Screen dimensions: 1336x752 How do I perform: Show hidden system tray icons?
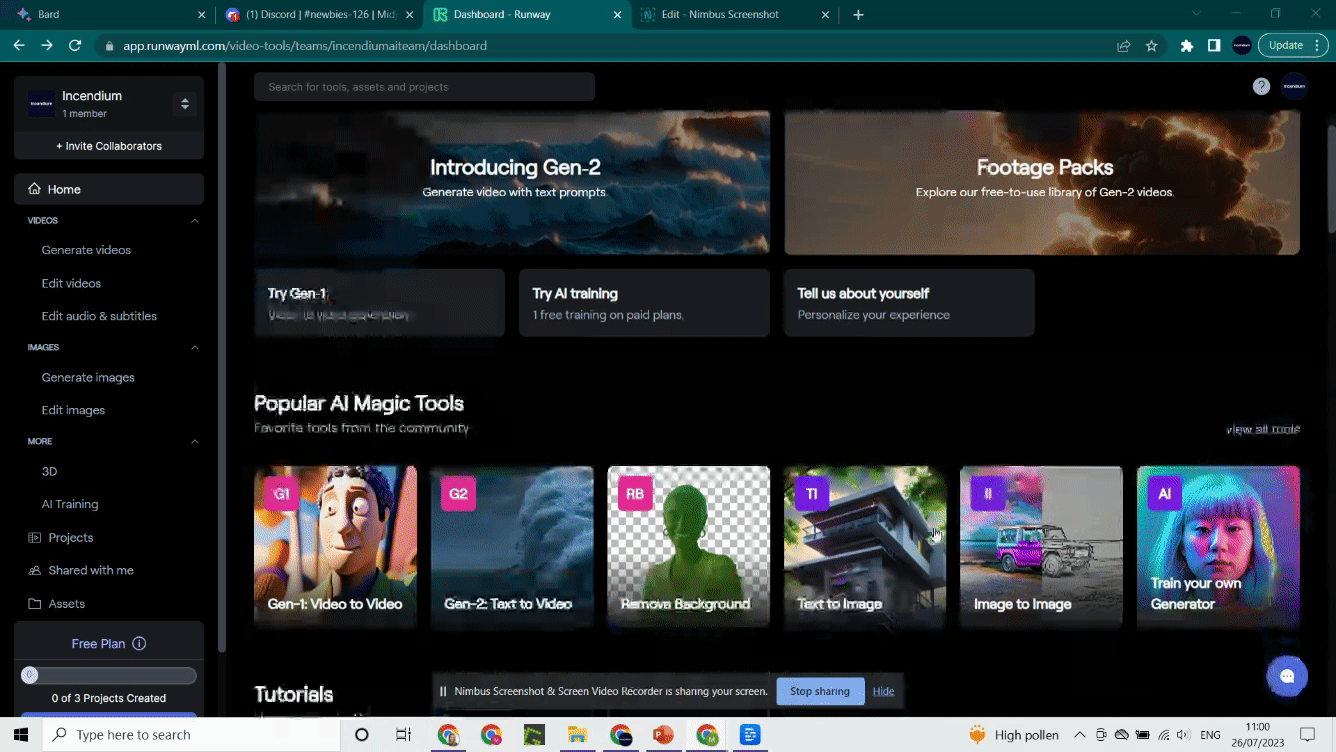[x=1079, y=735]
